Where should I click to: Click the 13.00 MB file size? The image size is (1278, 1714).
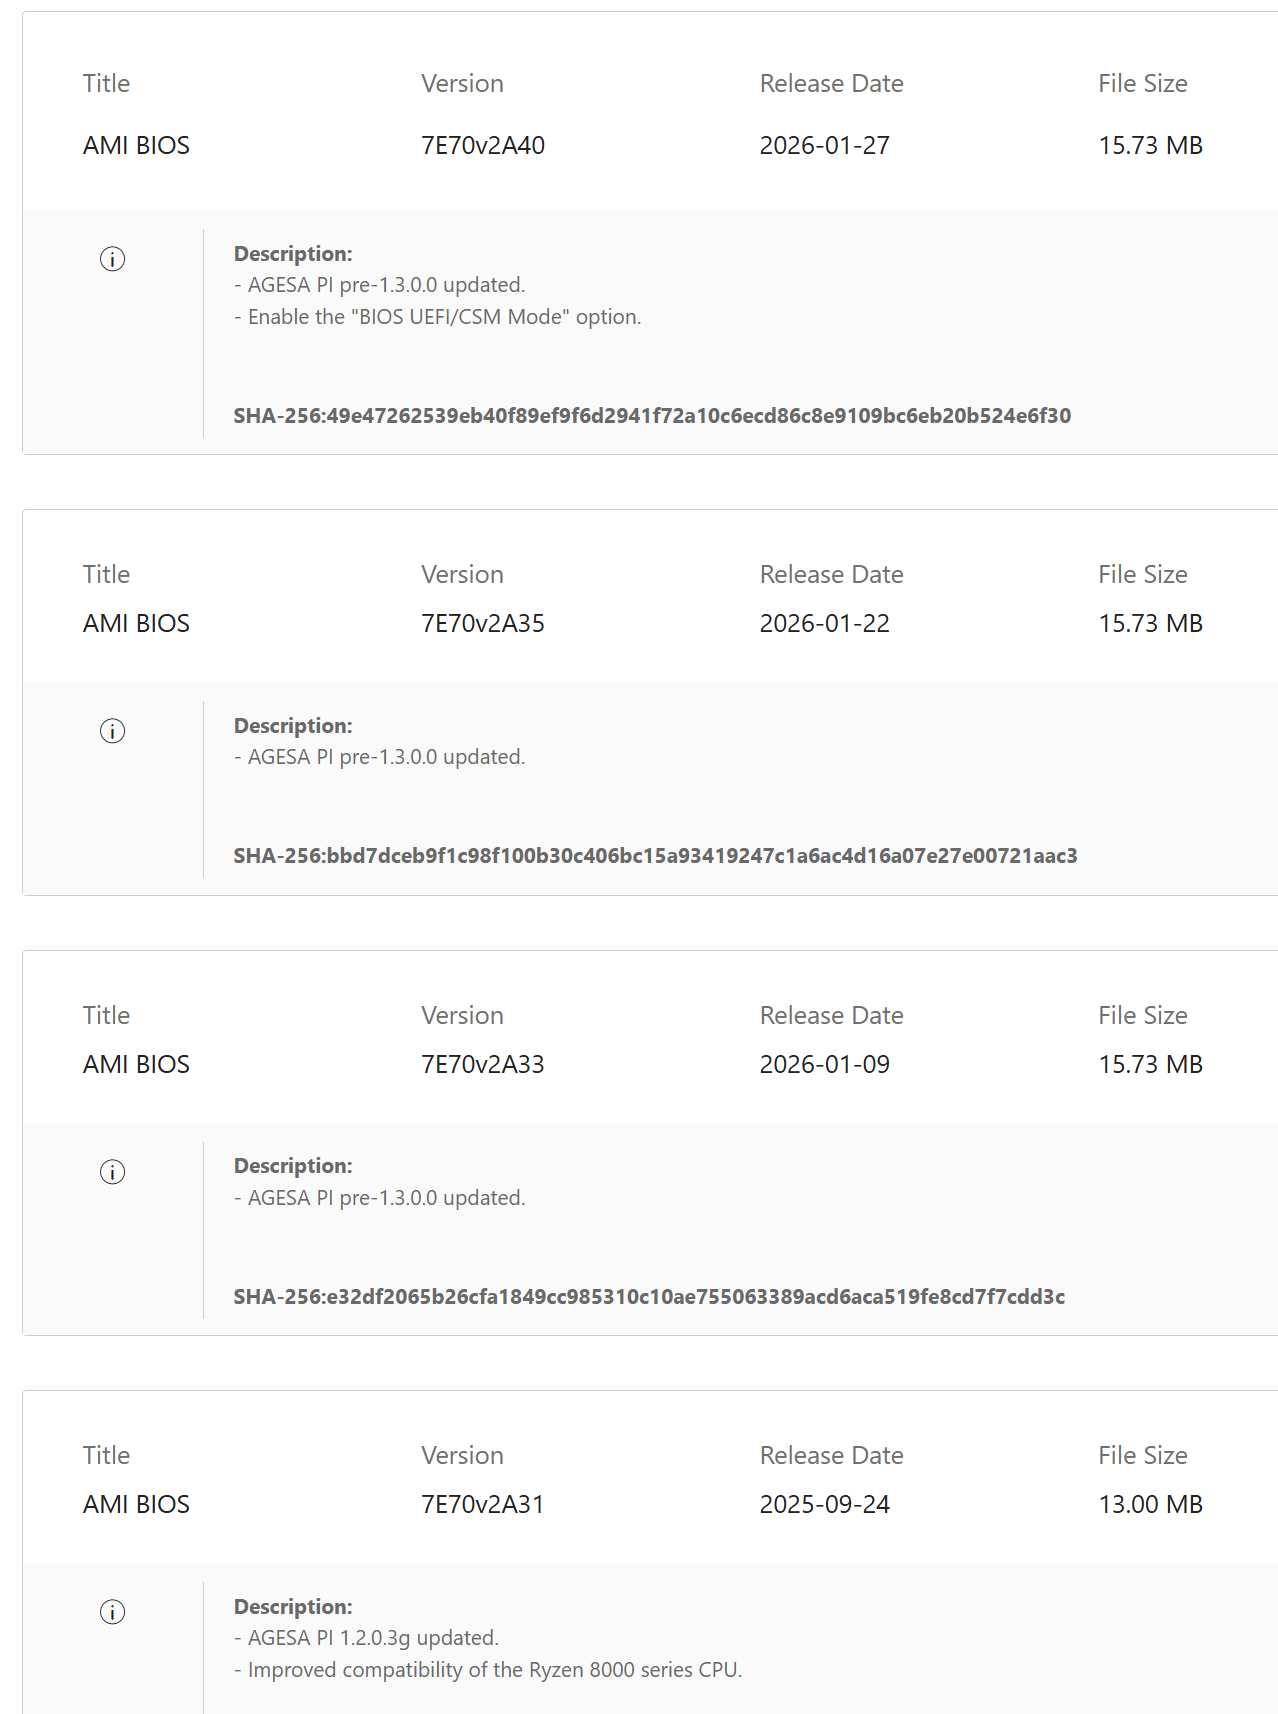(1150, 1504)
